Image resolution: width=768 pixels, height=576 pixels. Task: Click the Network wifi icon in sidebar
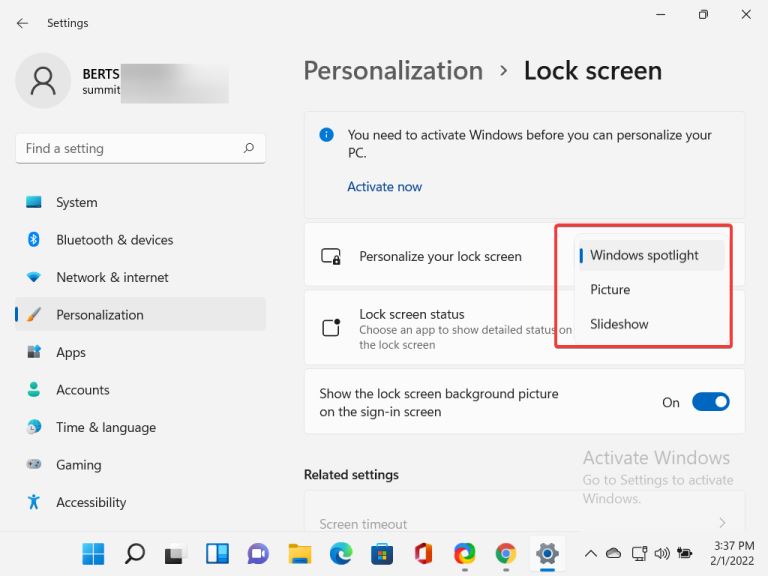34,277
